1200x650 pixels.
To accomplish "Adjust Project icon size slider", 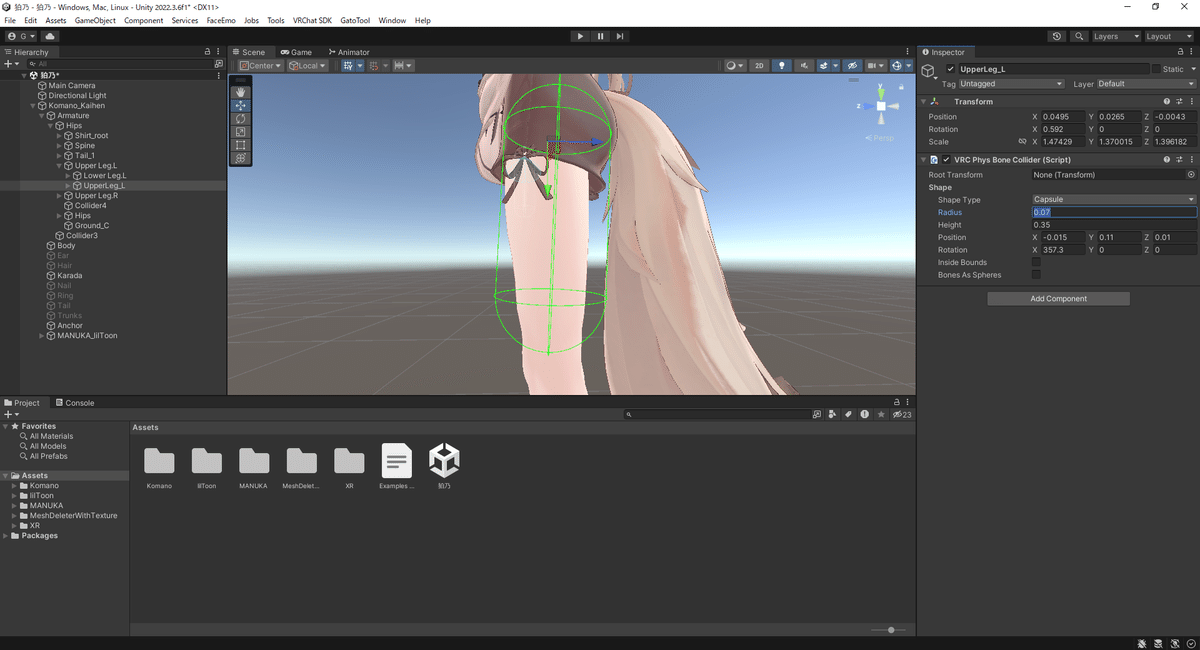I will click(889, 630).
